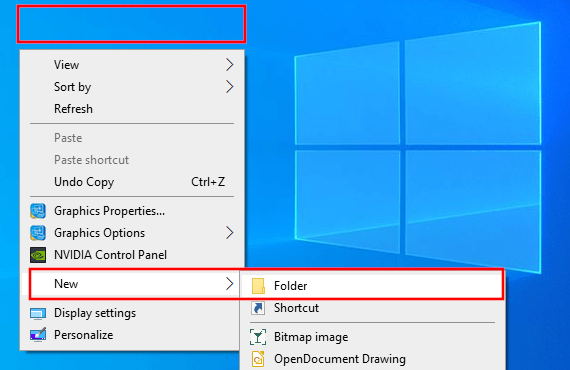Click the Ctrl+Z shortcut text

click(x=208, y=182)
